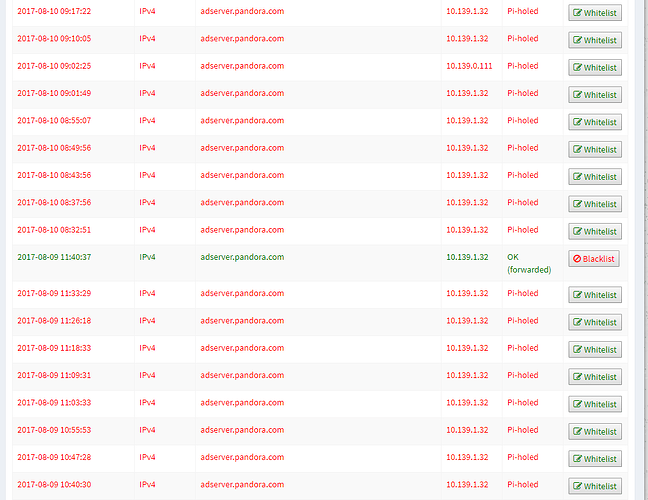This screenshot has width=648, height=500.
Task: Whitelist the query logged at 08:43:56
Action: (x=595, y=177)
